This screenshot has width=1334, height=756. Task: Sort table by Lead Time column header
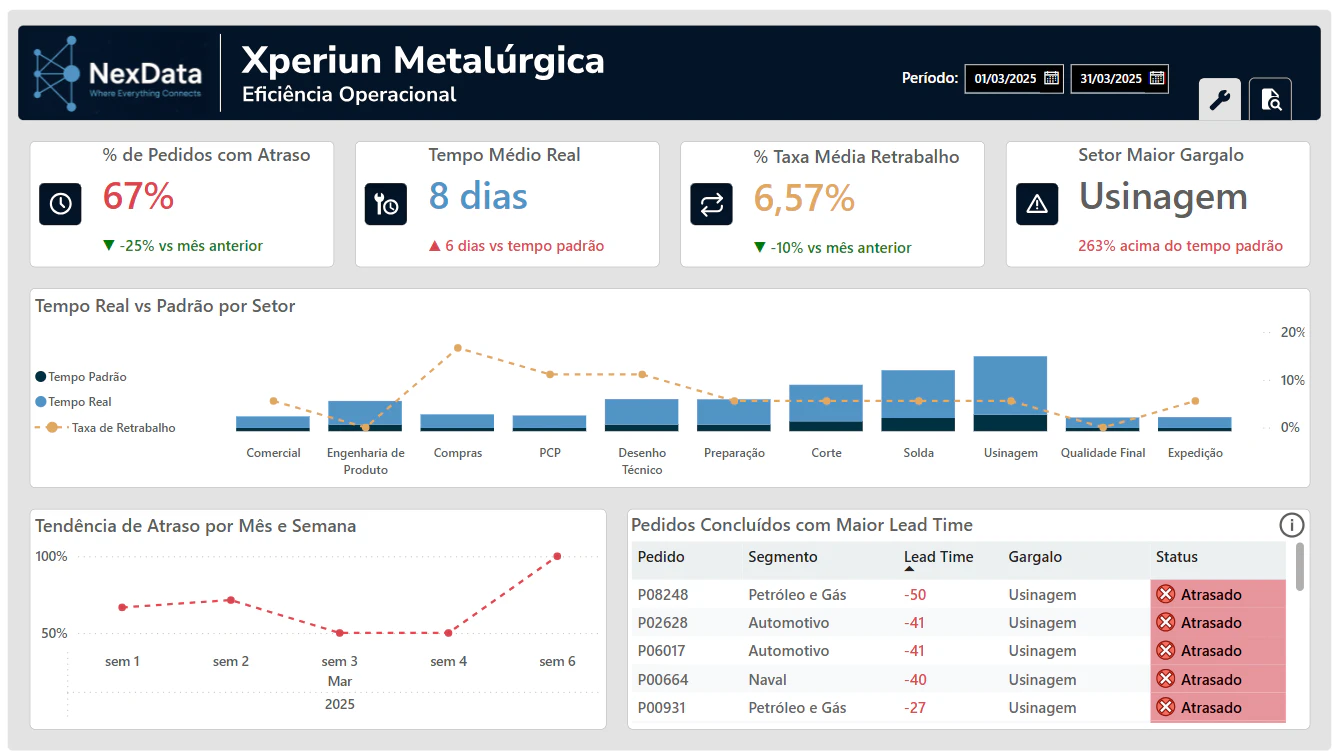pyautogui.click(x=938, y=557)
